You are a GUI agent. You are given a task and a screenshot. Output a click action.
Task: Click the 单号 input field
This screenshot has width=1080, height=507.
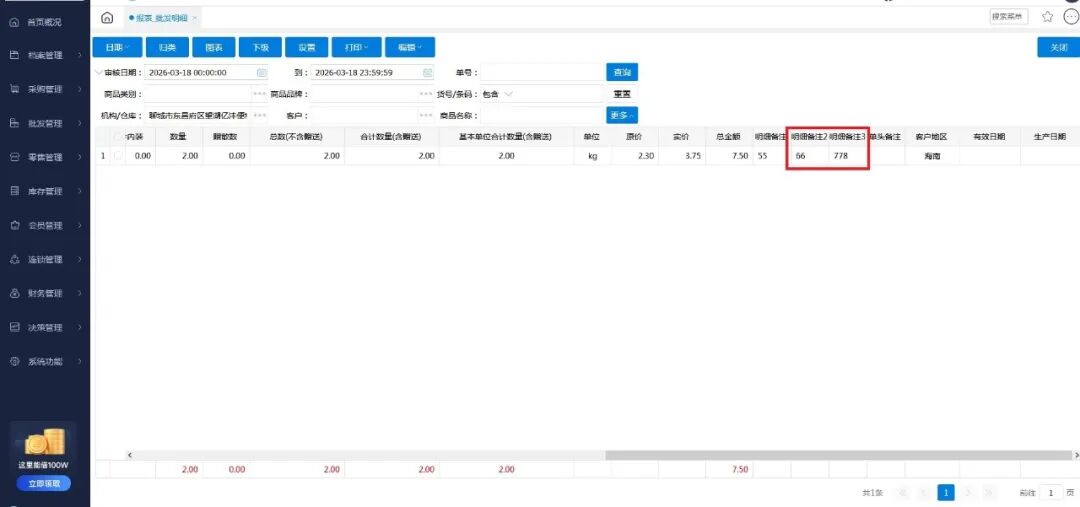click(x=541, y=72)
